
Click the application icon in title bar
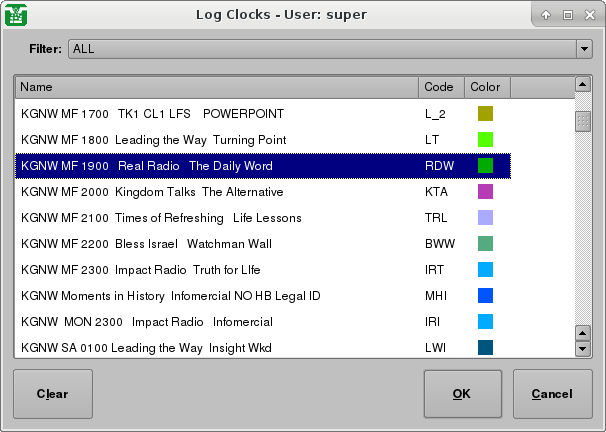point(15,15)
